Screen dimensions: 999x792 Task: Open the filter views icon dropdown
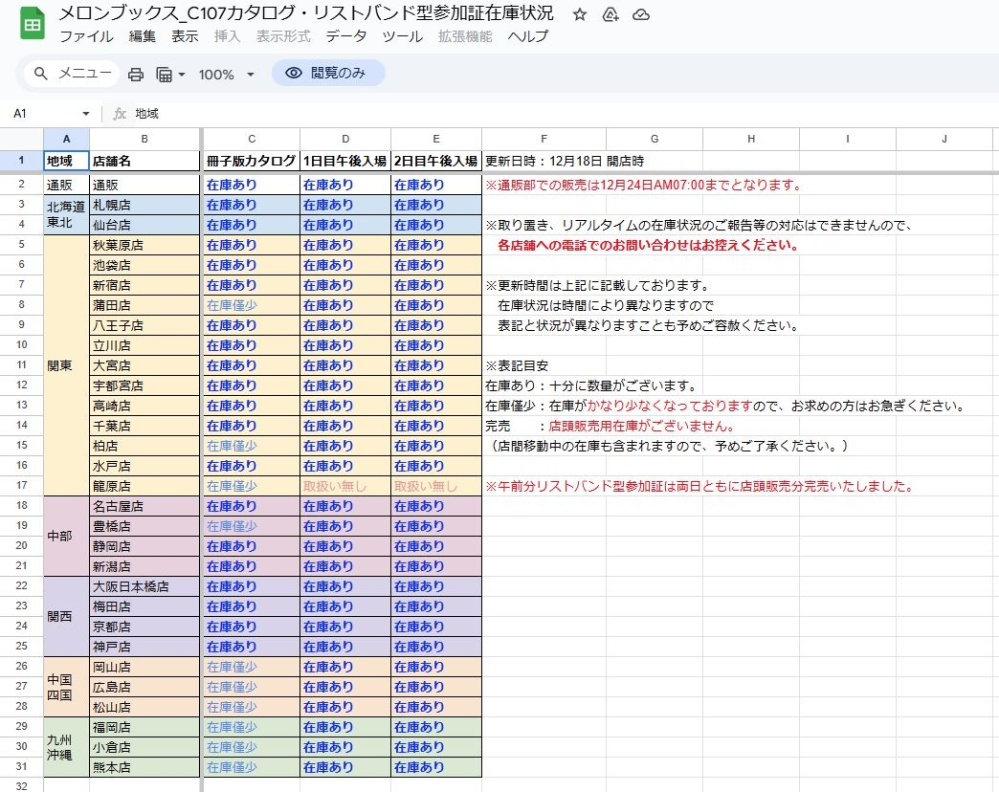tap(170, 75)
